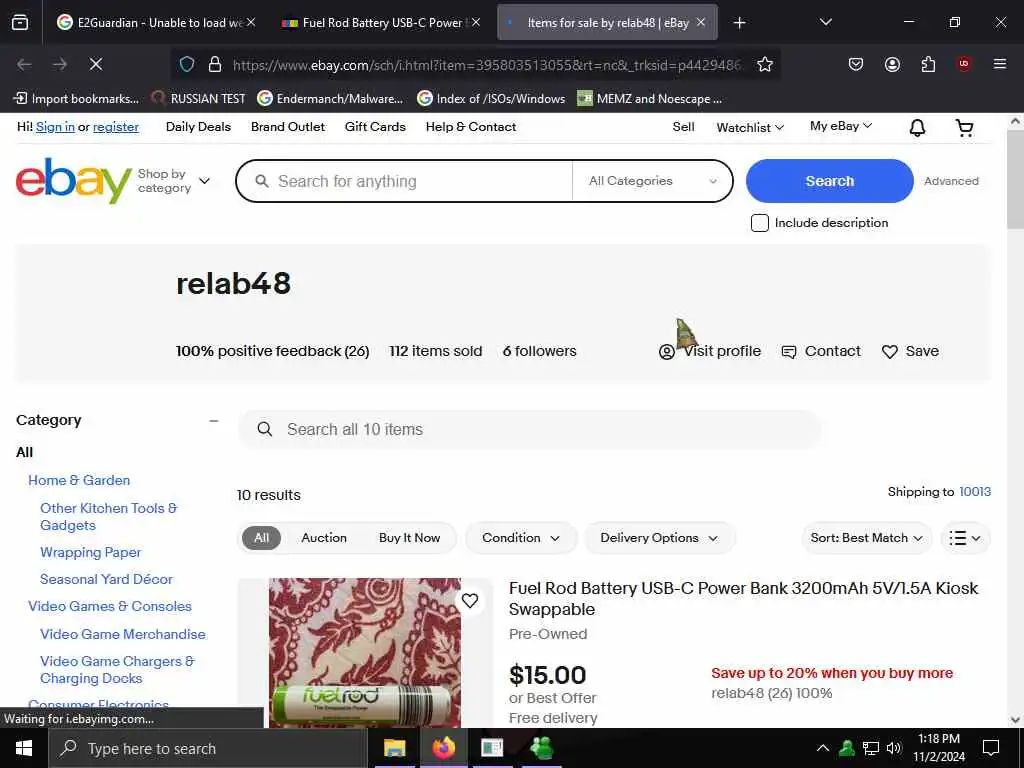Click the tracking protection shield icon
This screenshot has height=768, width=1024.
click(187, 64)
